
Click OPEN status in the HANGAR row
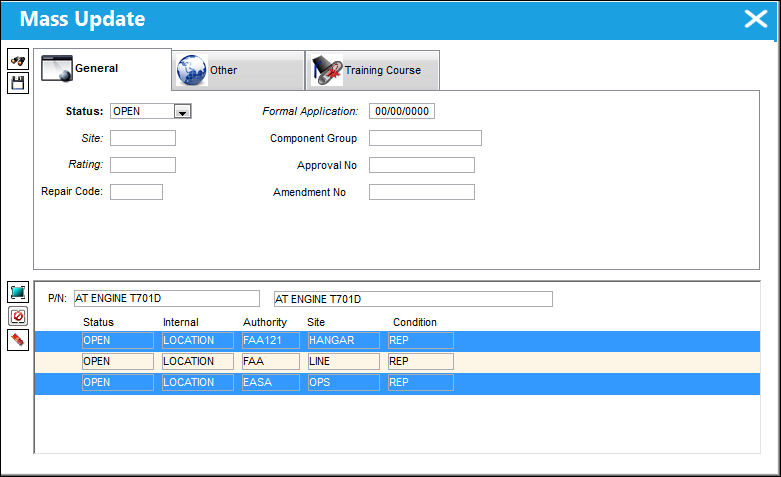(118, 341)
